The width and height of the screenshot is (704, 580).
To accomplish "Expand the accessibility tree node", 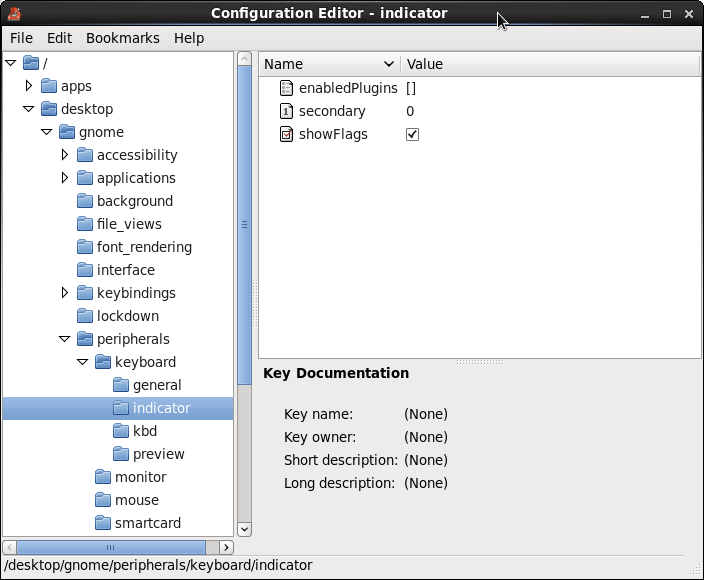I will click(x=65, y=155).
